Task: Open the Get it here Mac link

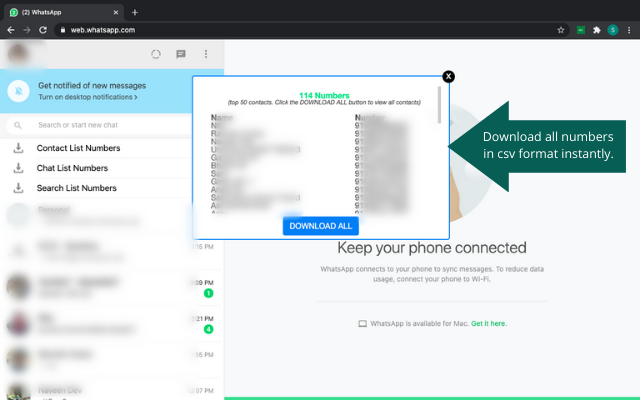Action: pyautogui.click(x=488, y=324)
